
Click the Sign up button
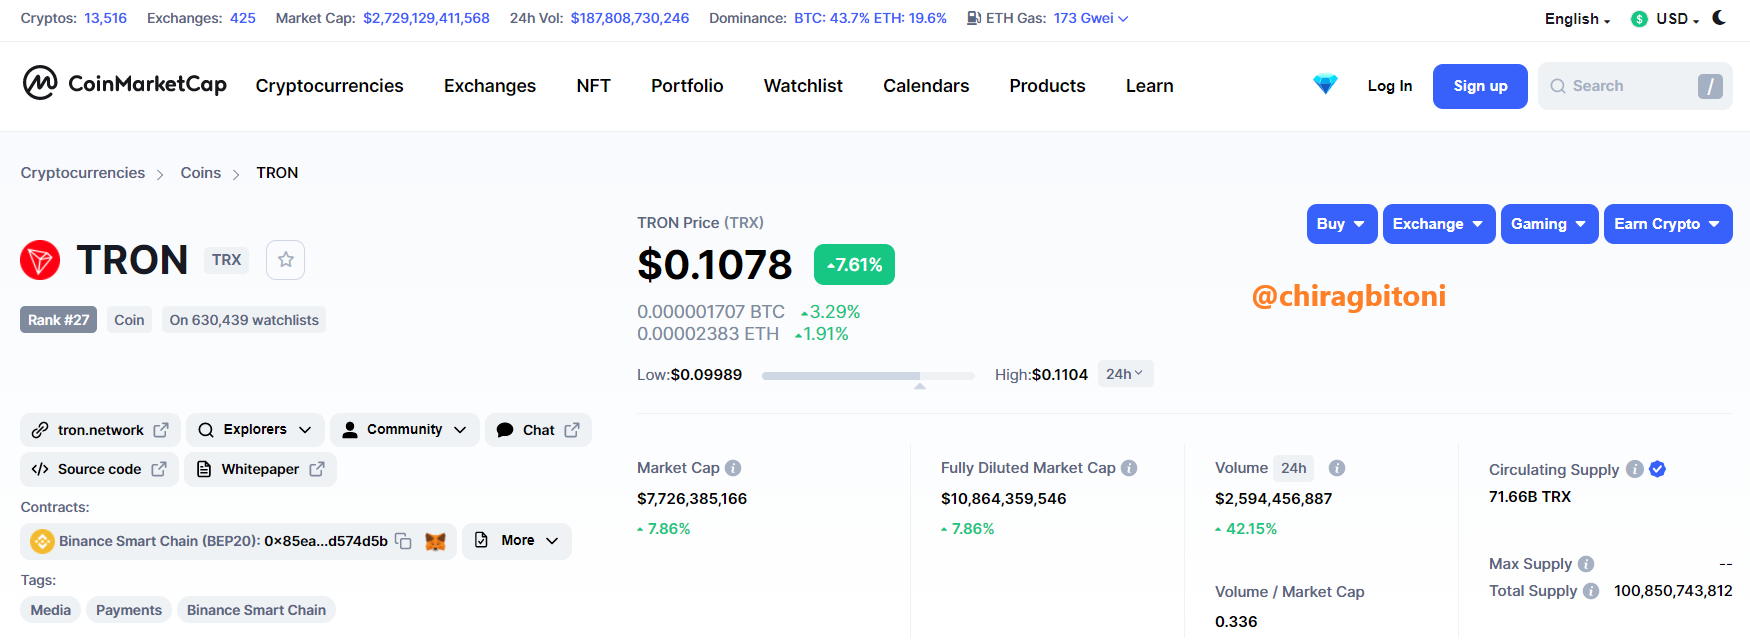[x=1480, y=86]
